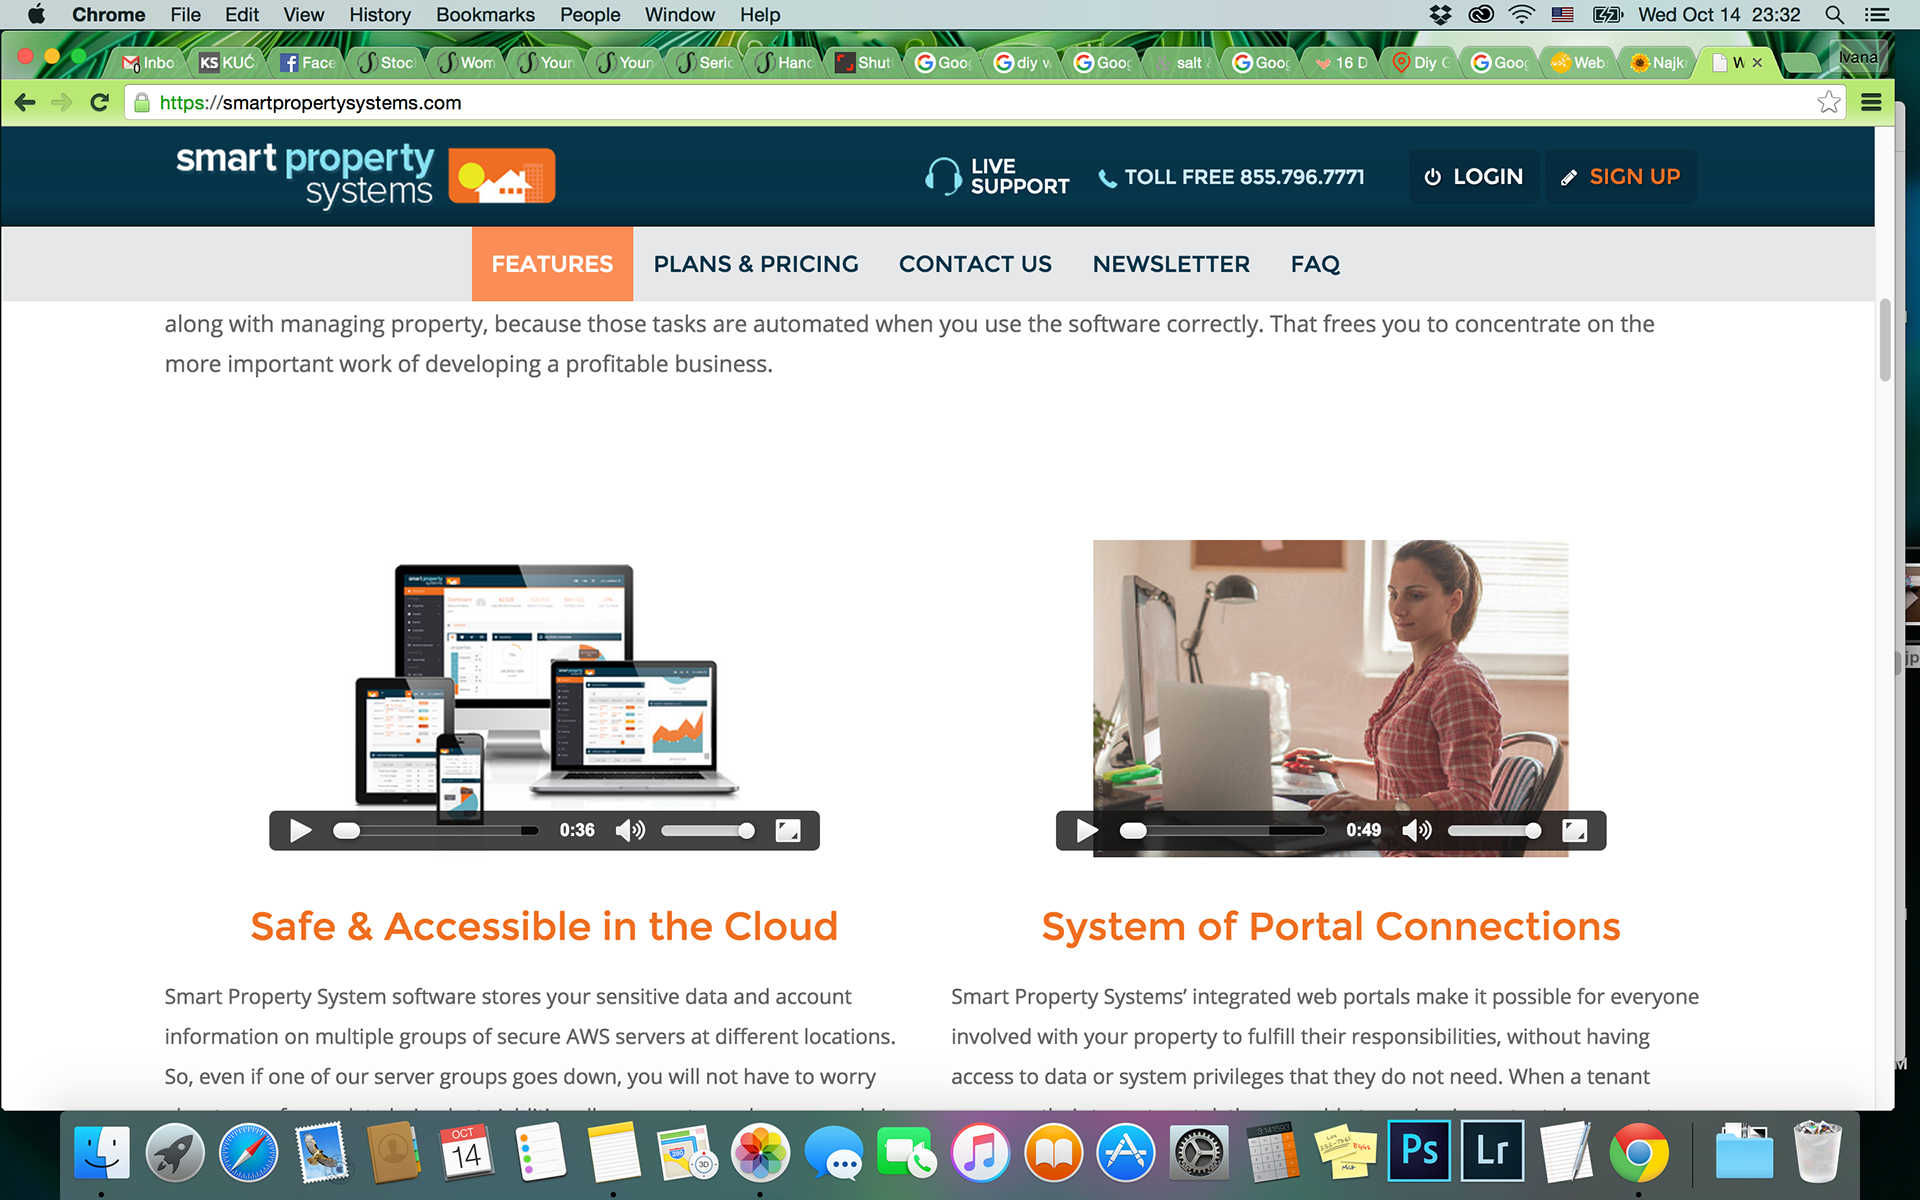
Task: Open the FAQ page
Action: (1315, 264)
